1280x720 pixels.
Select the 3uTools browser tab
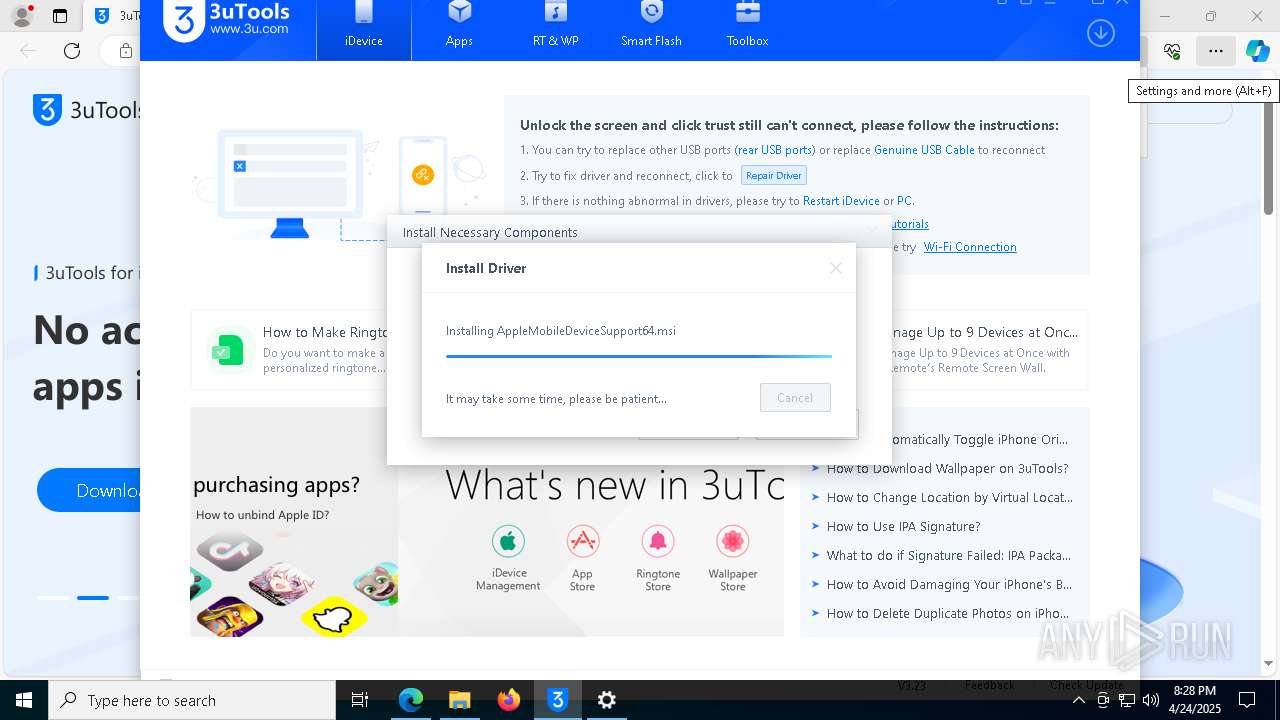(116, 16)
